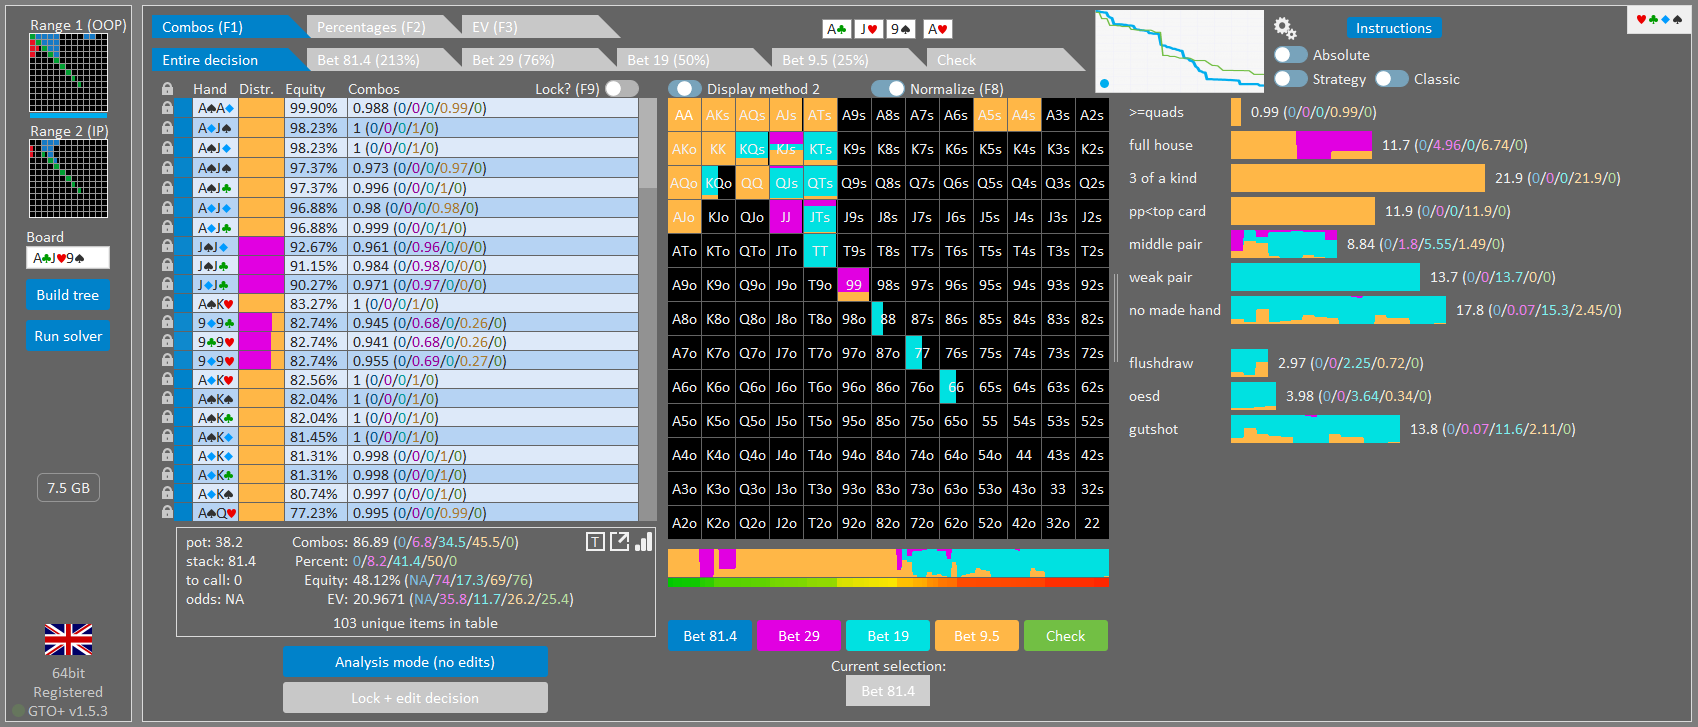Click the nine of spades board card

900,29
